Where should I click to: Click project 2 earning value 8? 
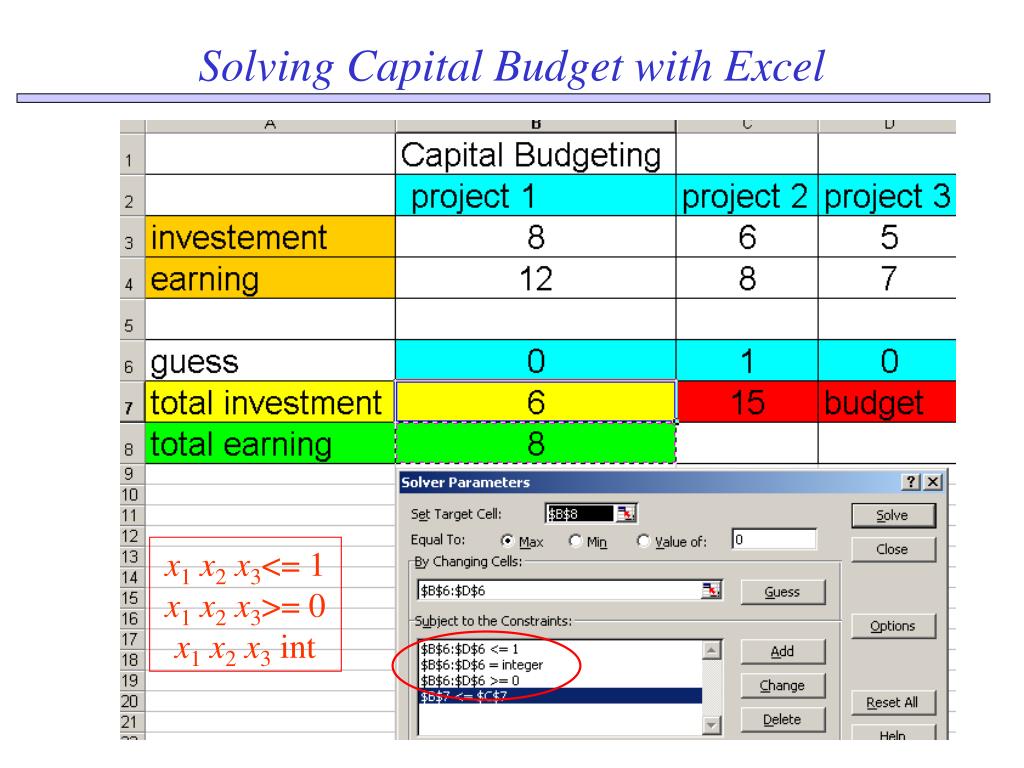click(x=747, y=278)
